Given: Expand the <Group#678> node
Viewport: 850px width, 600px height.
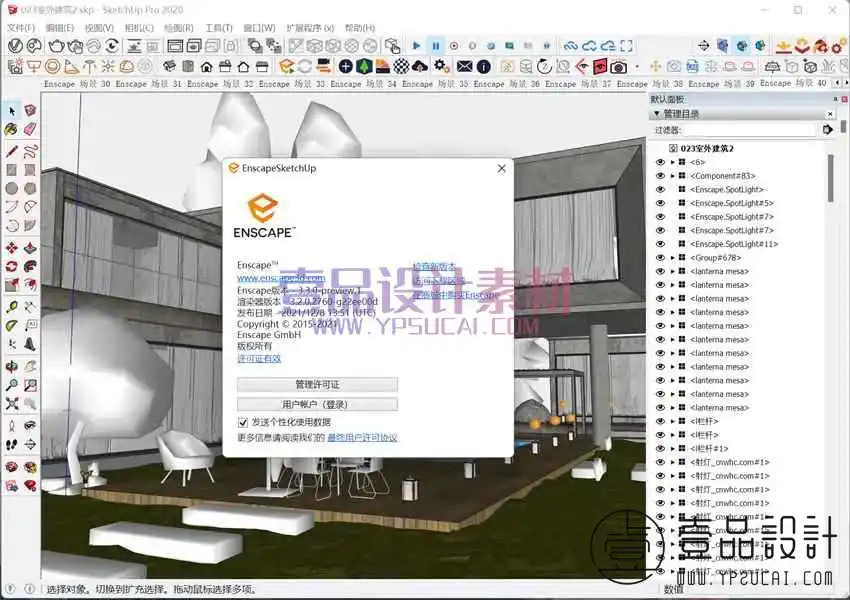Looking at the screenshot, I should (673, 257).
